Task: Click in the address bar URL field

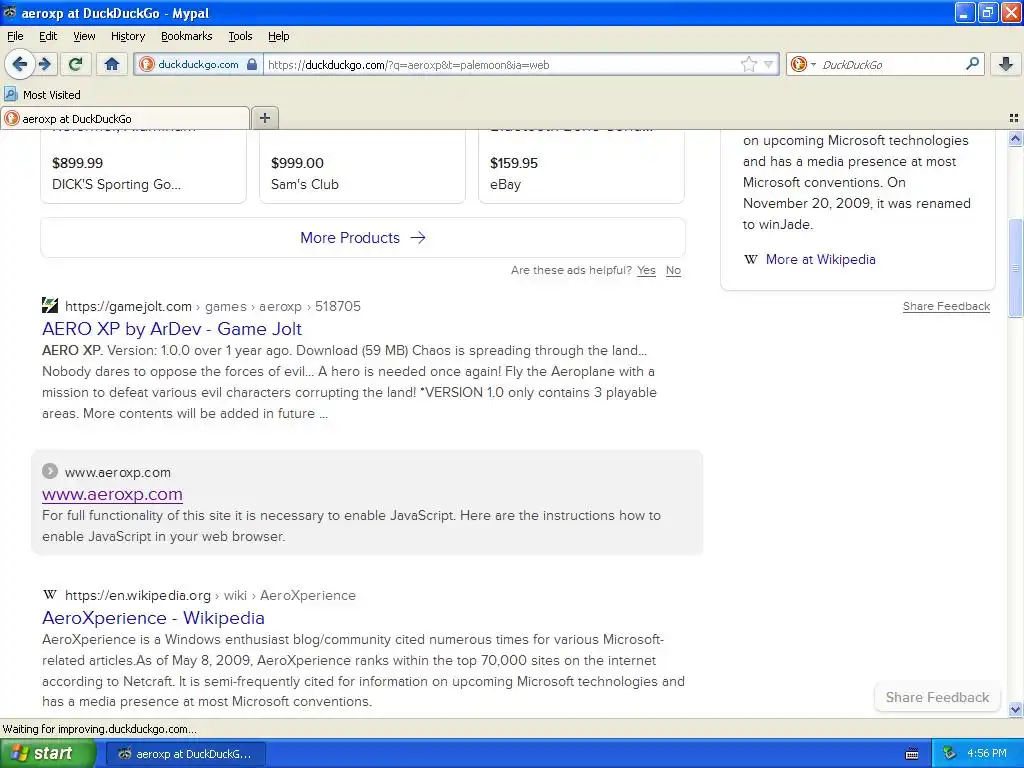Action: coord(502,65)
